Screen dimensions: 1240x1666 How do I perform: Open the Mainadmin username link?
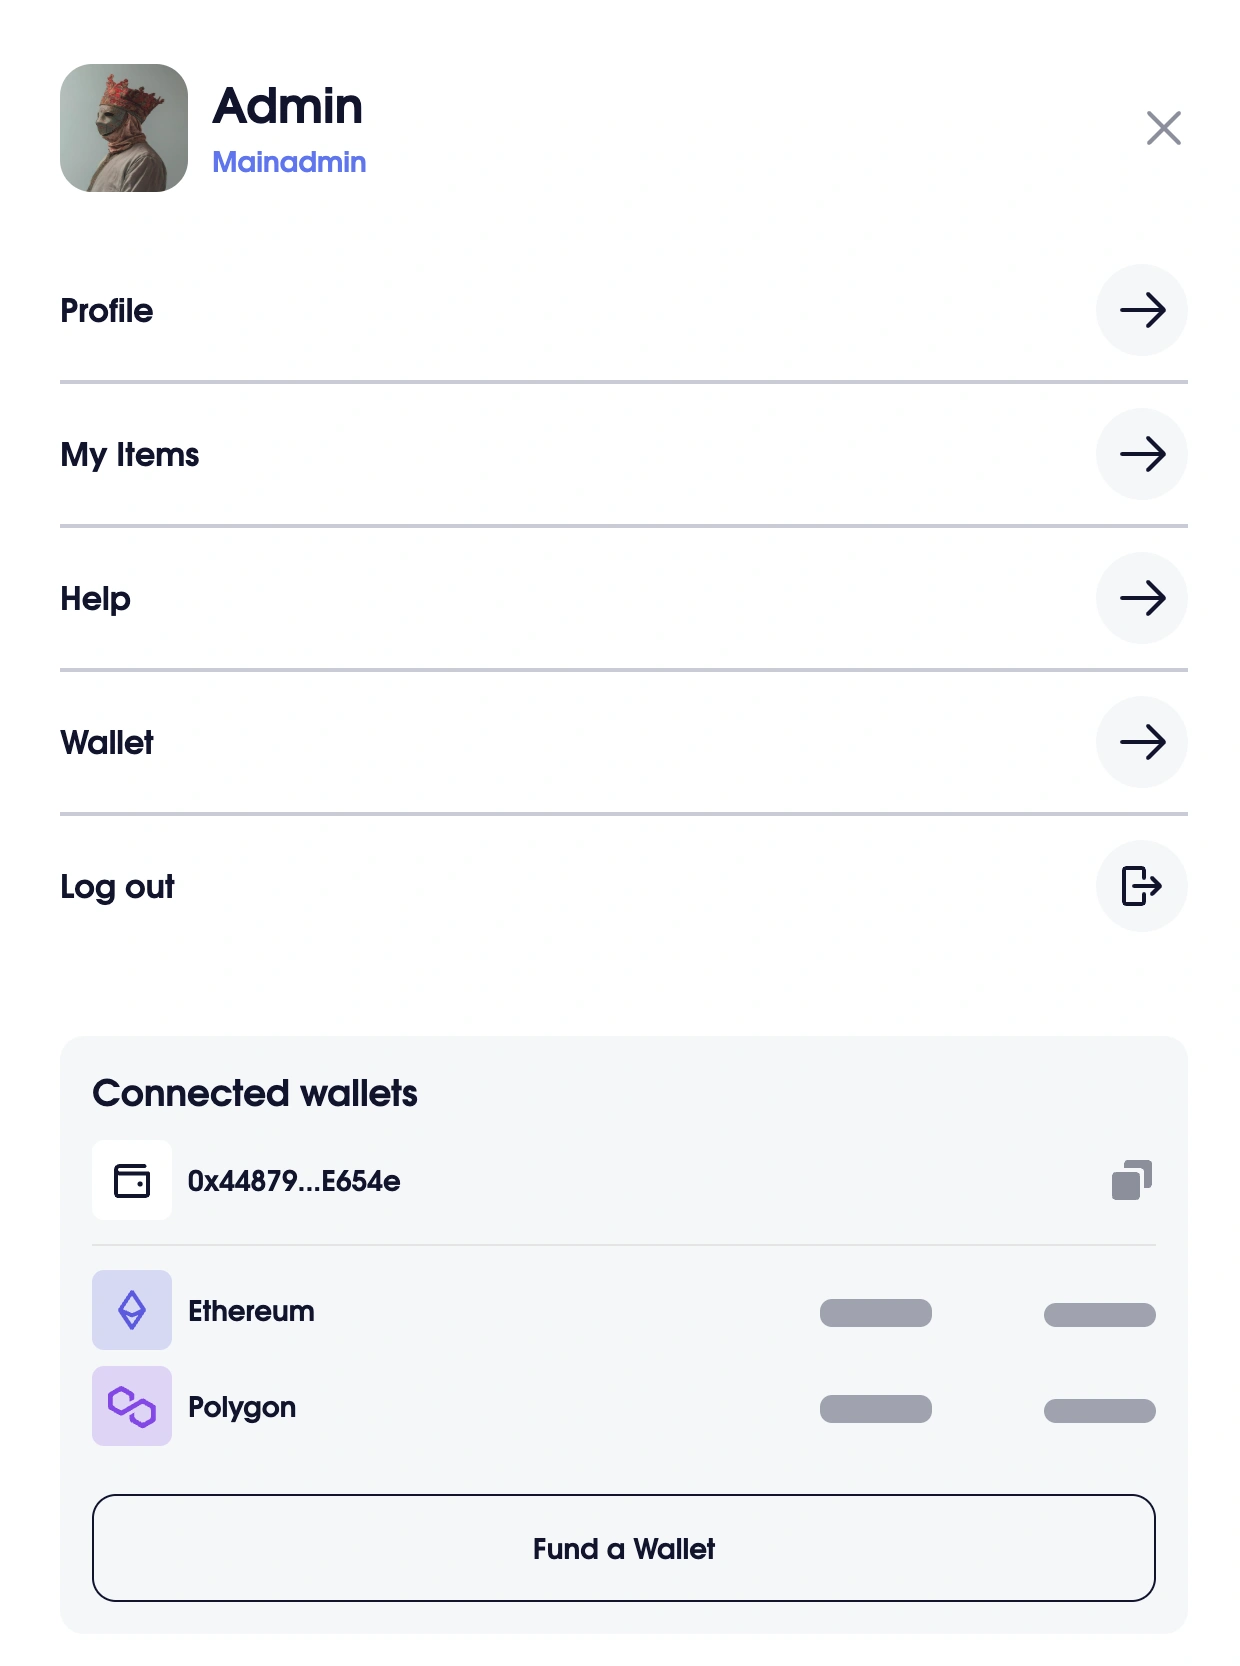coord(289,162)
